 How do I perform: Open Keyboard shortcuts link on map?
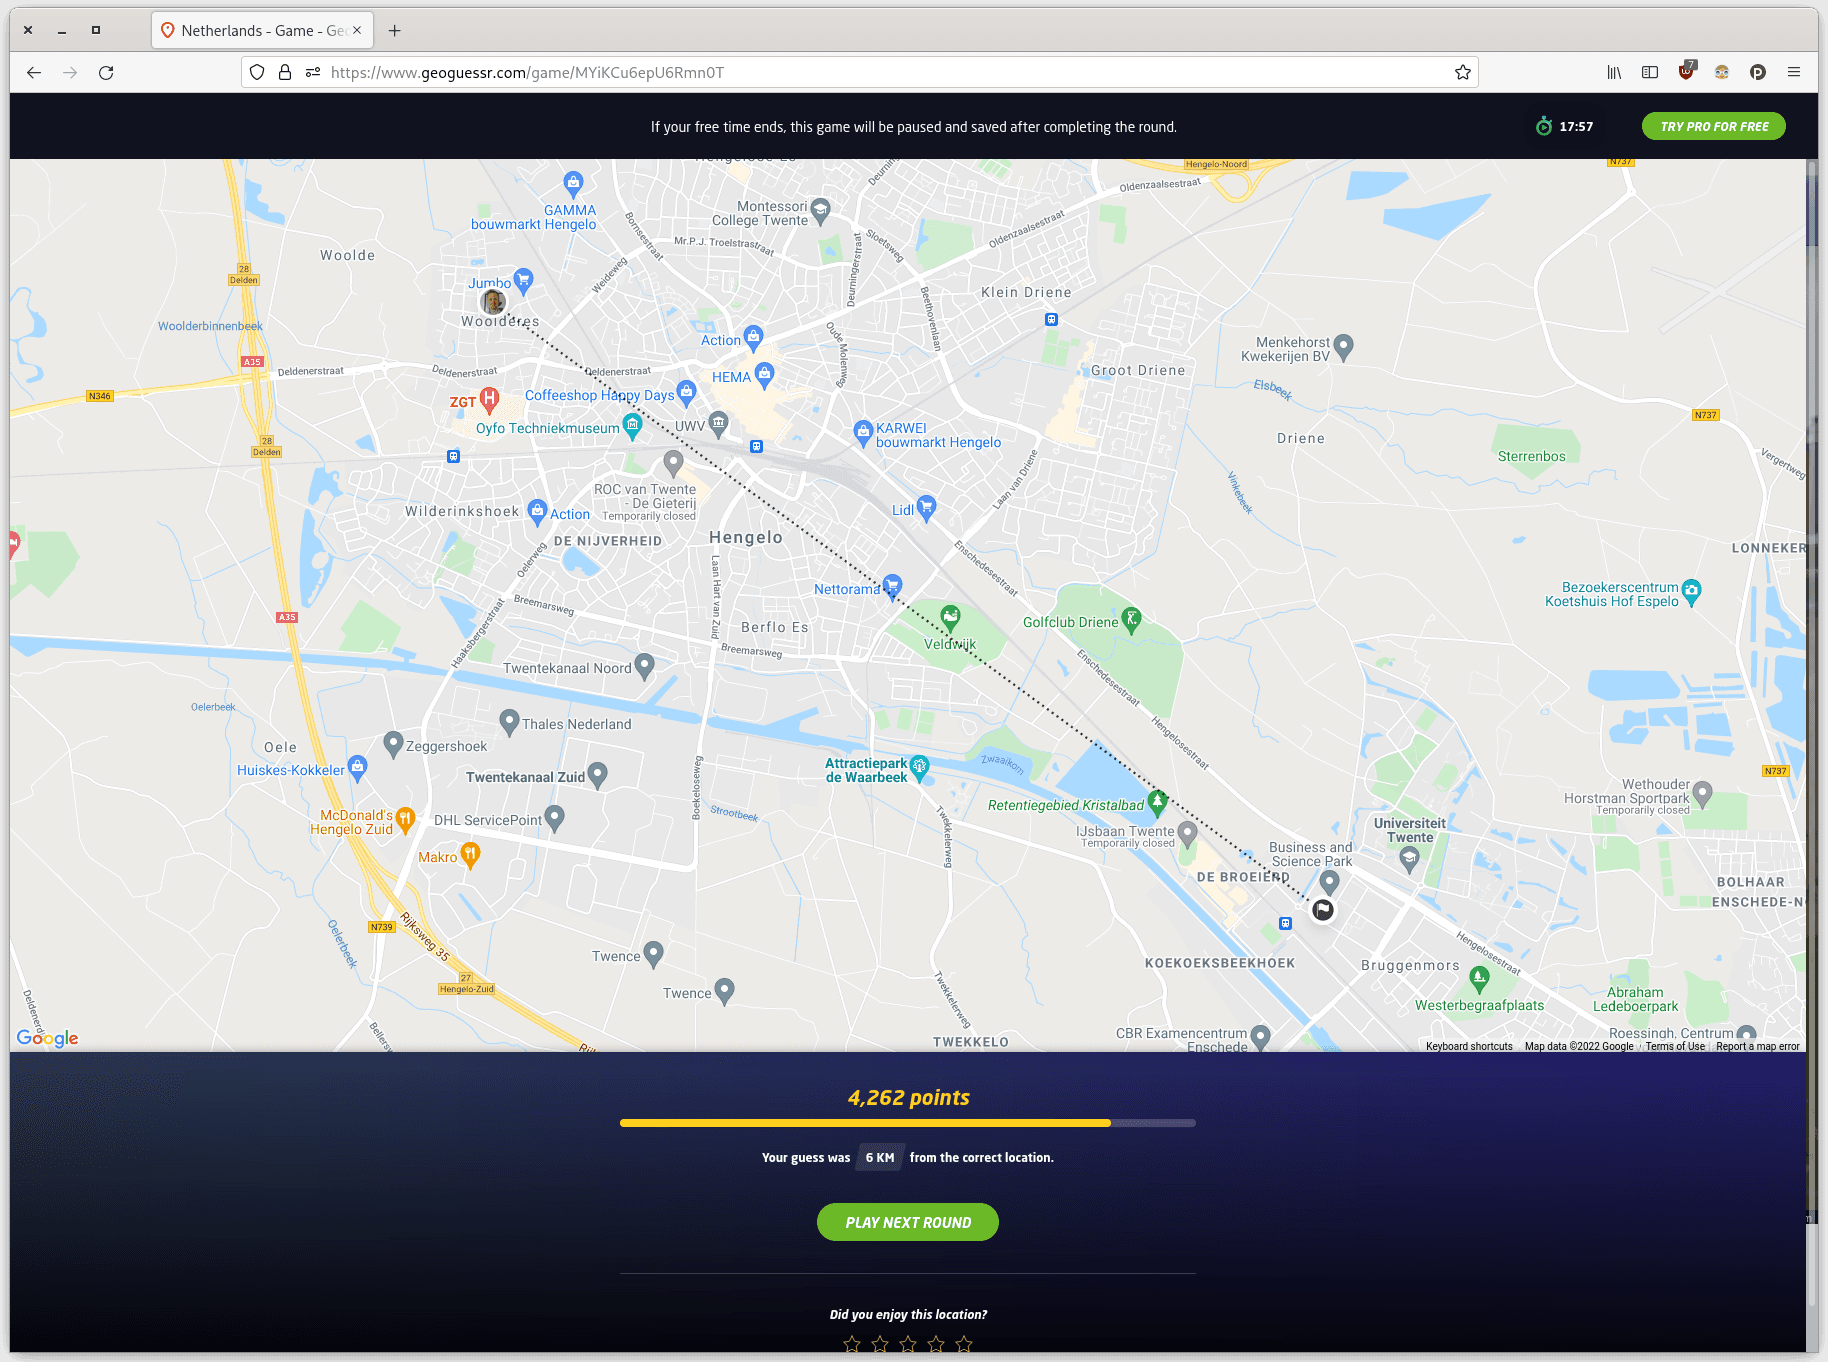[1469, 1046]
